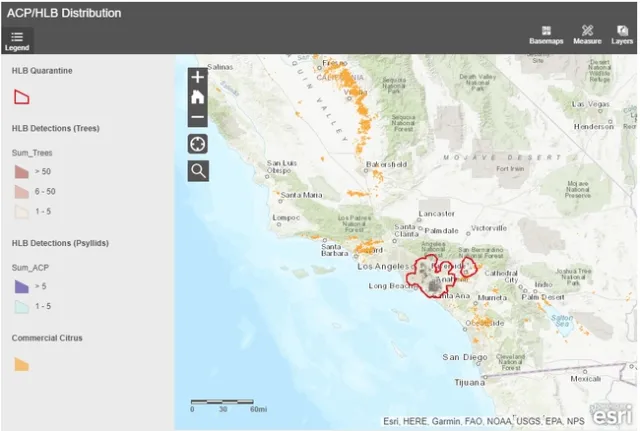The image size is (640, 431).
Task: Open the map search tool
Action: point(198,171)
